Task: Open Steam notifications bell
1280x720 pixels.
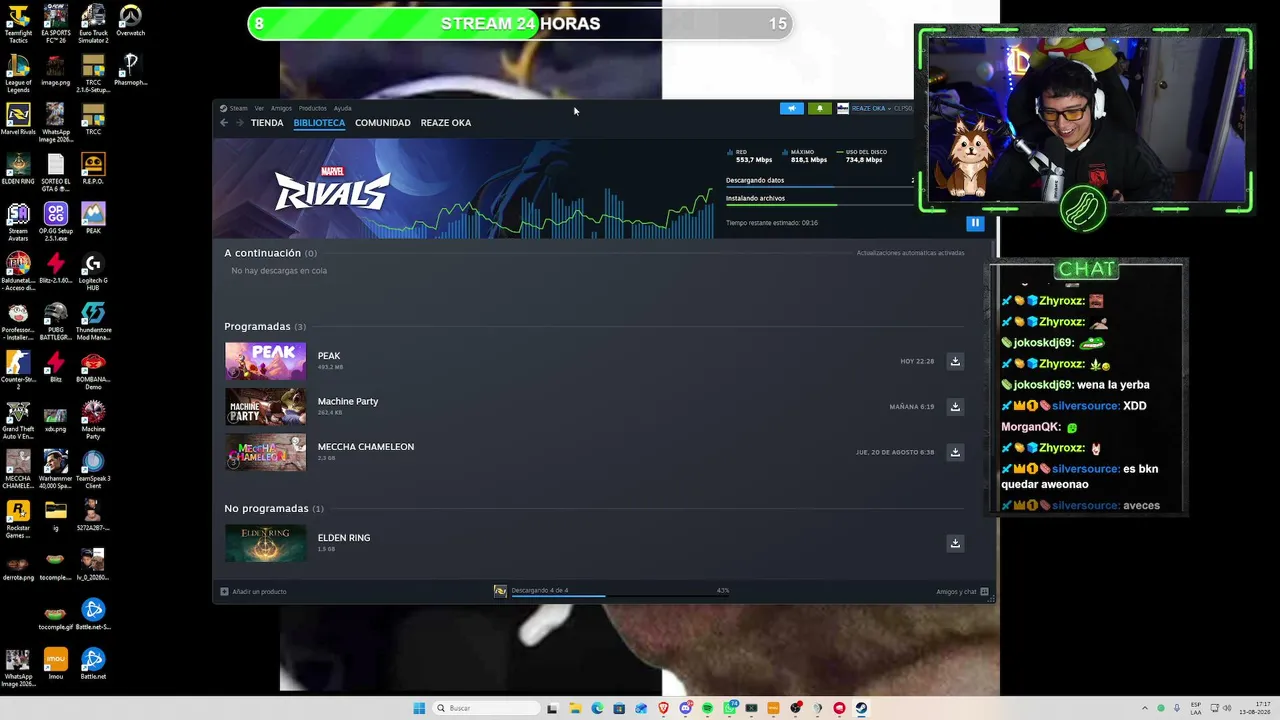Action: pyautogui.click(x=820, y=108)
